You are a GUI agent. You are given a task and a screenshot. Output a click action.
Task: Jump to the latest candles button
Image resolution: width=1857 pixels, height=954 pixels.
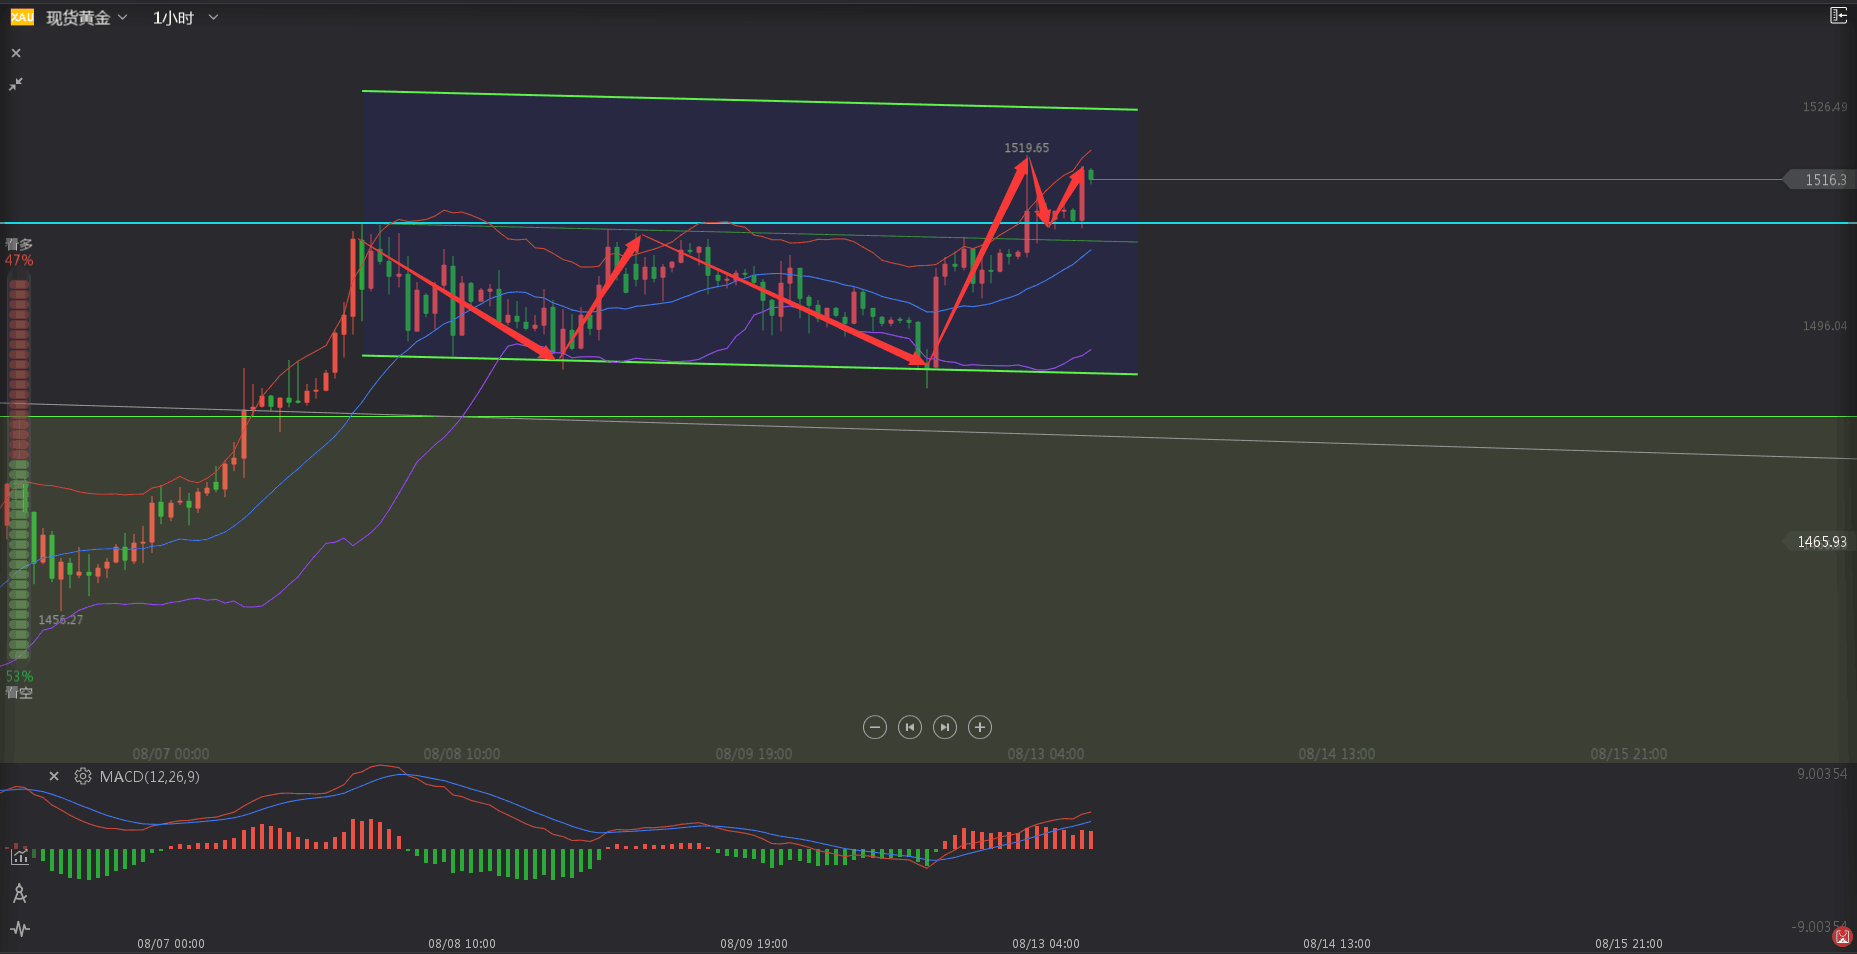pos(945,727)
